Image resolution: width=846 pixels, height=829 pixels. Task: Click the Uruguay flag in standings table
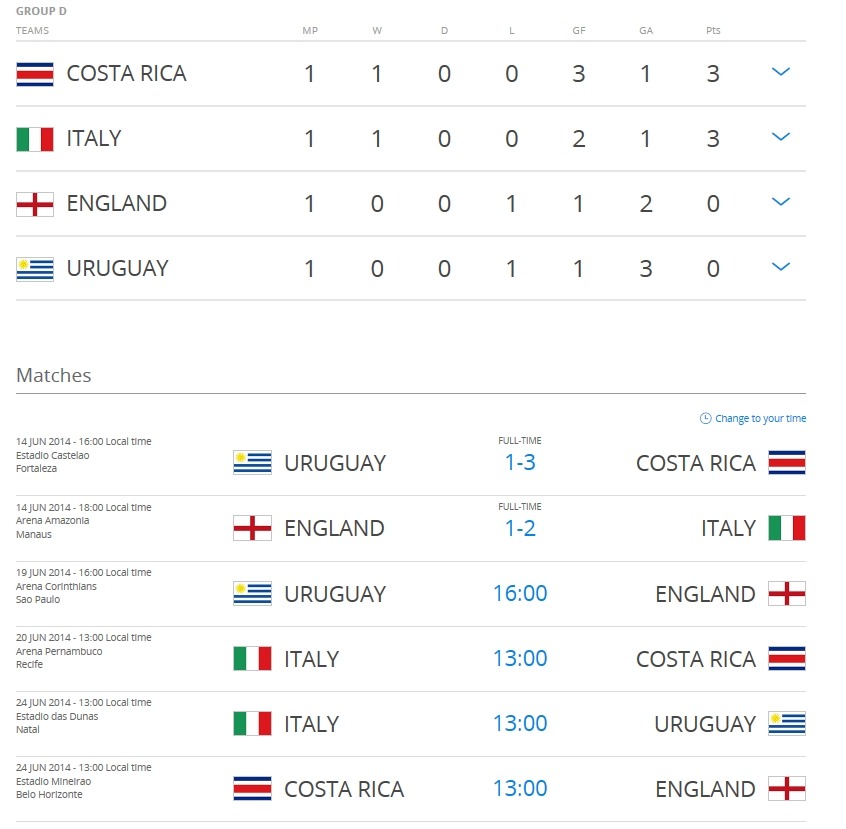[x=35, y=269]
